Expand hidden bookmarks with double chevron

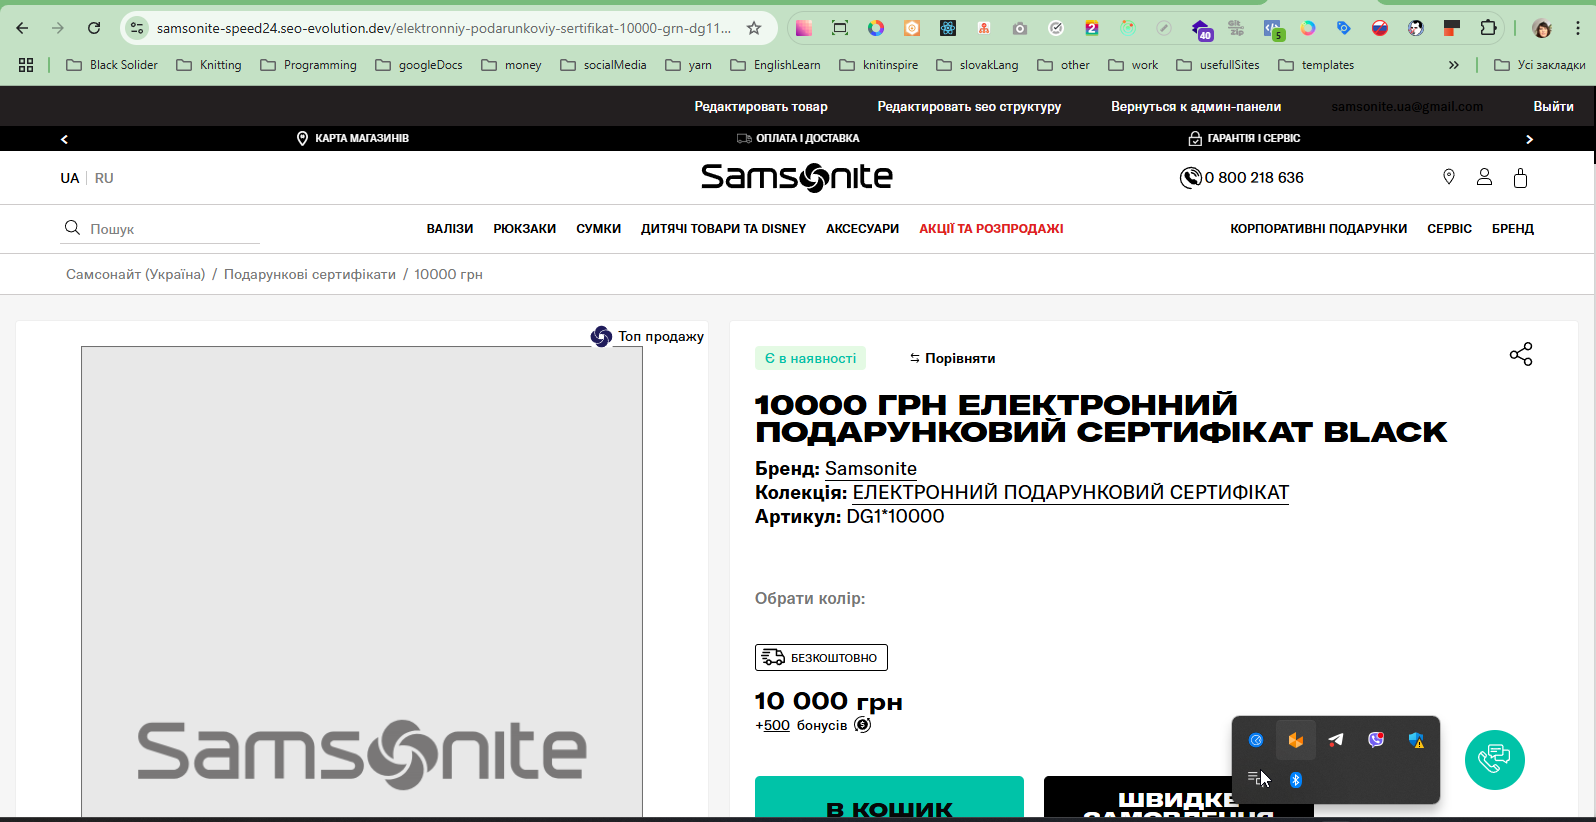click(1454, 65)
